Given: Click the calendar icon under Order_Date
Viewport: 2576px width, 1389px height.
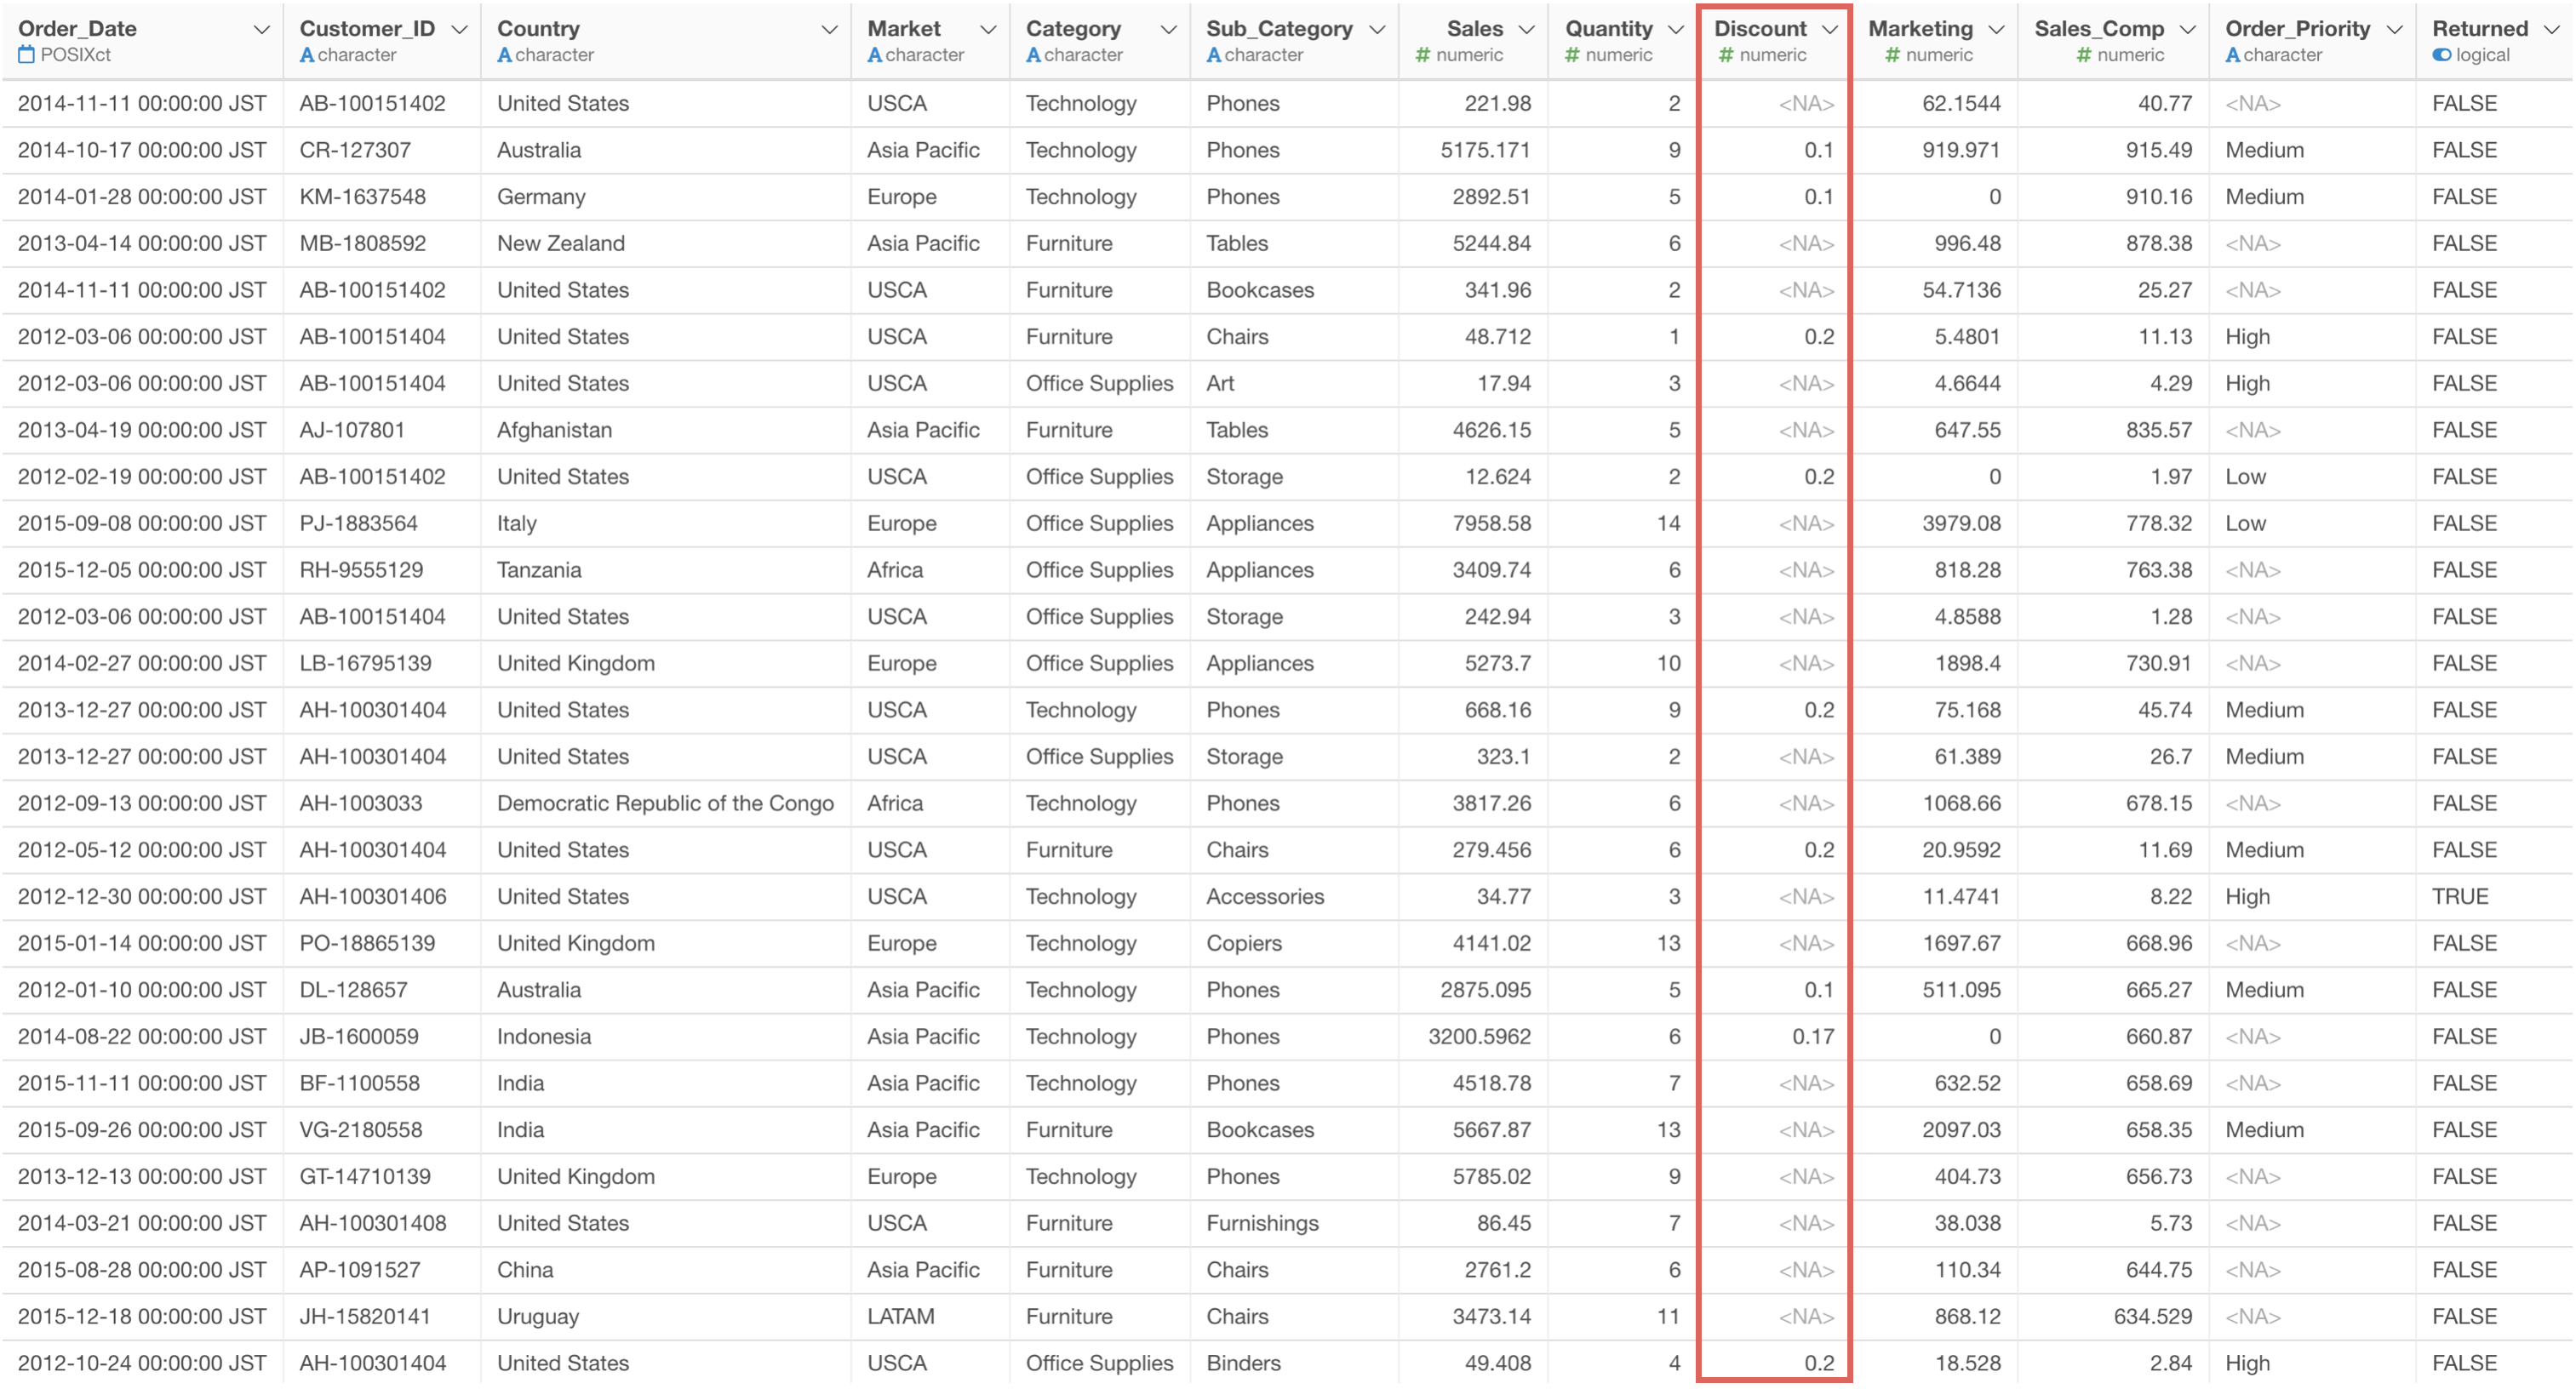Looking at the screenshot, I should point(27,55).
